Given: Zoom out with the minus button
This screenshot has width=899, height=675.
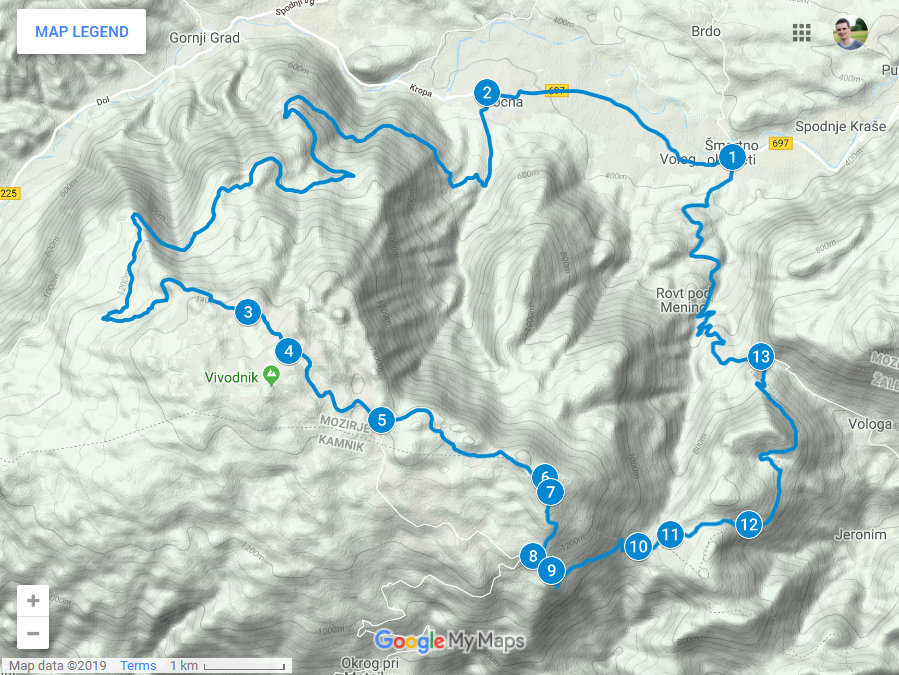Looking at the screenshot, I should point(33,633).
